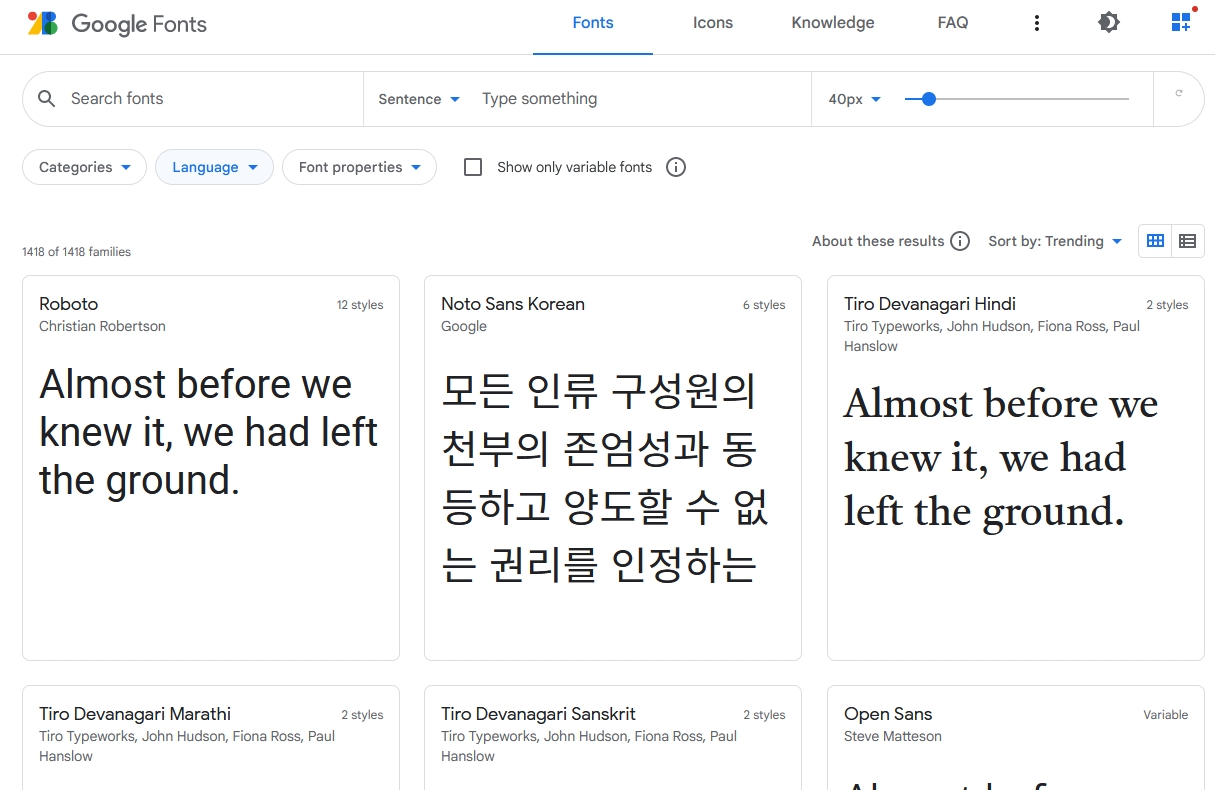Open the Sentence preview type dropdown
1215x790 pixels.
click(419, 99)
